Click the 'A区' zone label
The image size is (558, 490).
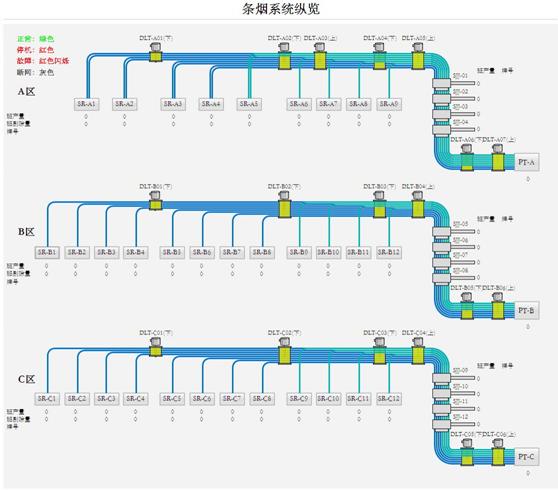(27, 91)
